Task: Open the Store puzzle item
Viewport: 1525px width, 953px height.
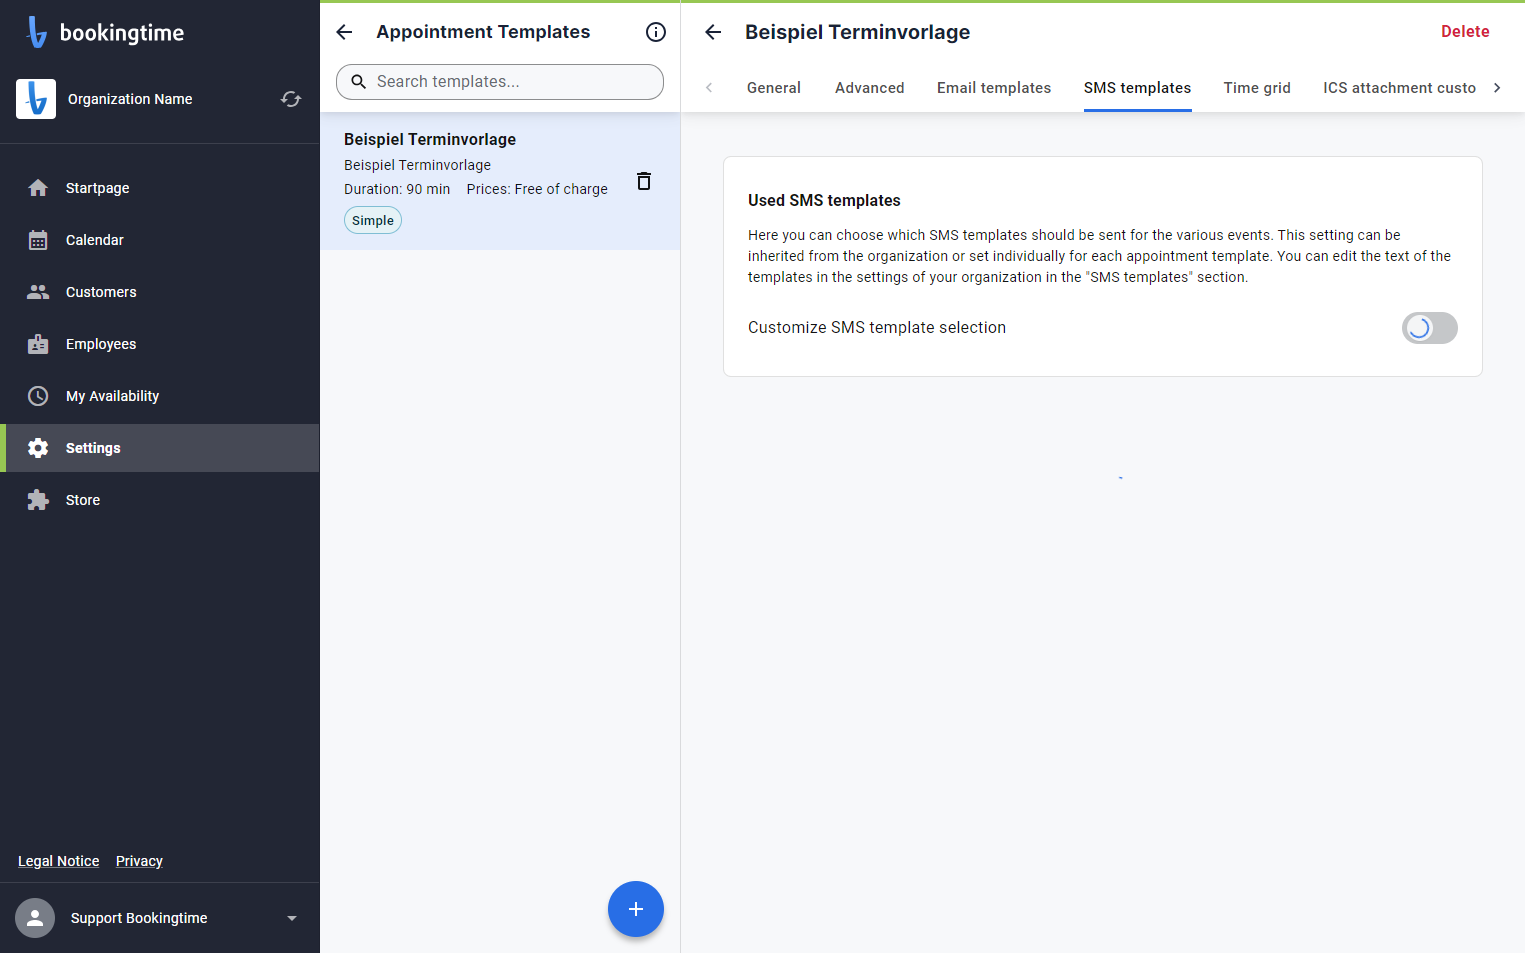Action: coord(160,500)
